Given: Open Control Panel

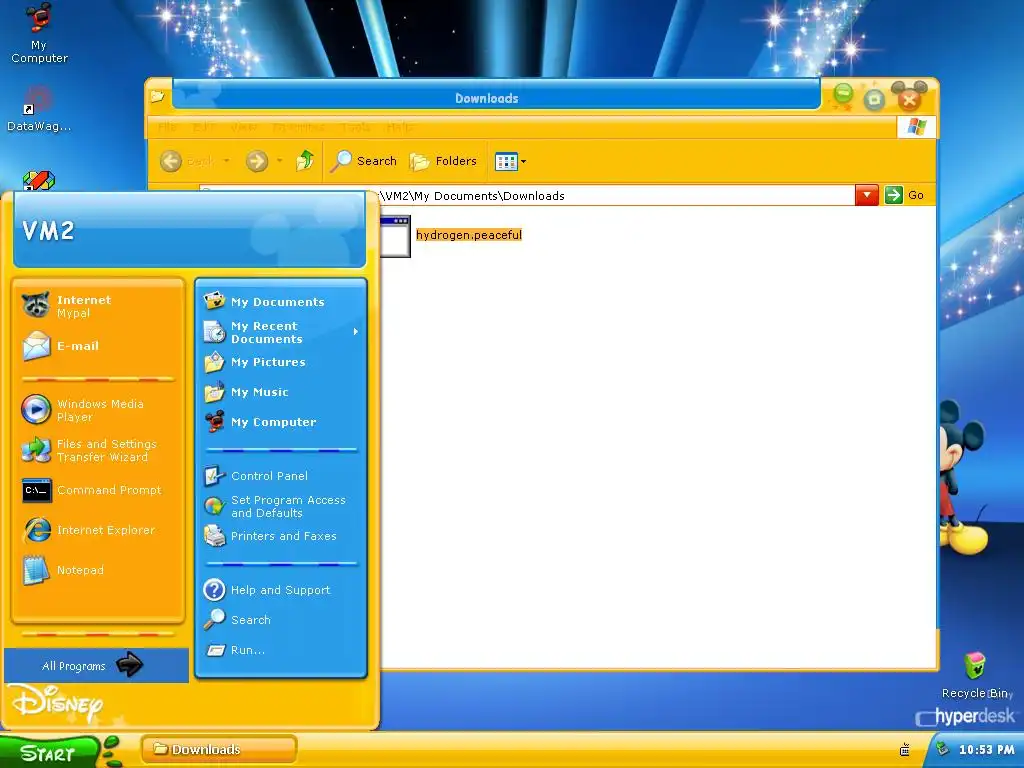Looking at the screenshot, I should 281,476.
